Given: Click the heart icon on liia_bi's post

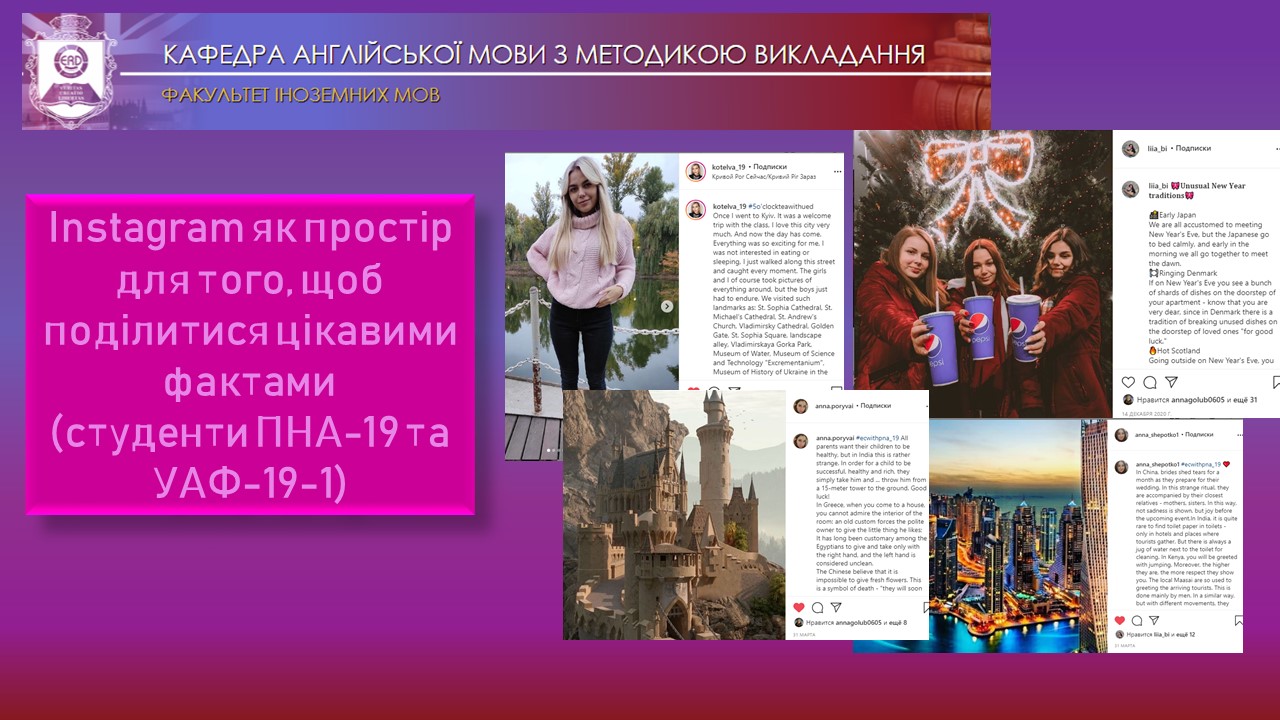Looking at the screenshot, I should point(1128,382).
